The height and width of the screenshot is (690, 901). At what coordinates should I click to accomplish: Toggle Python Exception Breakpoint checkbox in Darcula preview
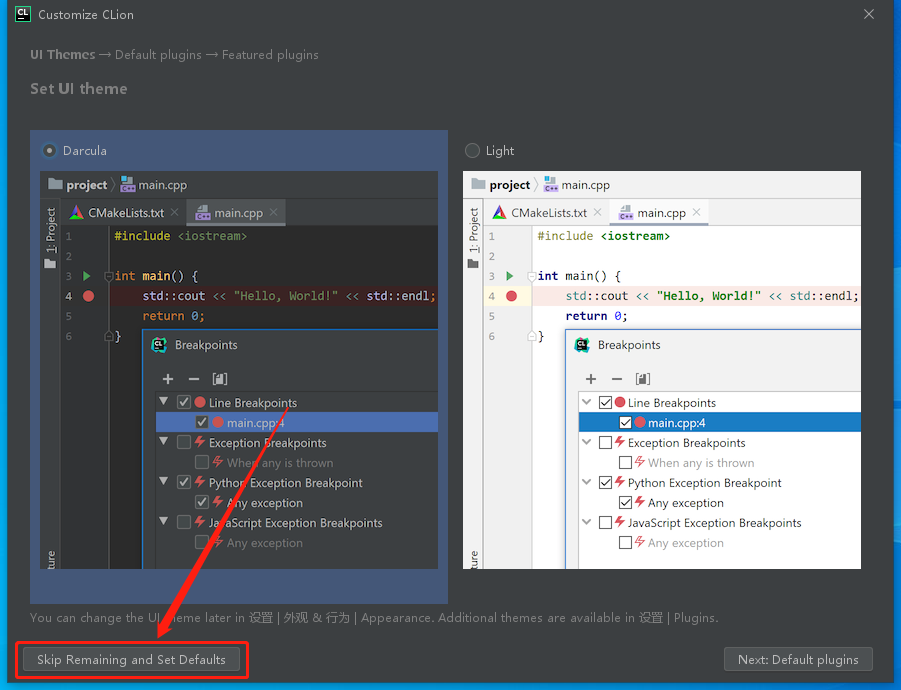click(x=184, y=482)
